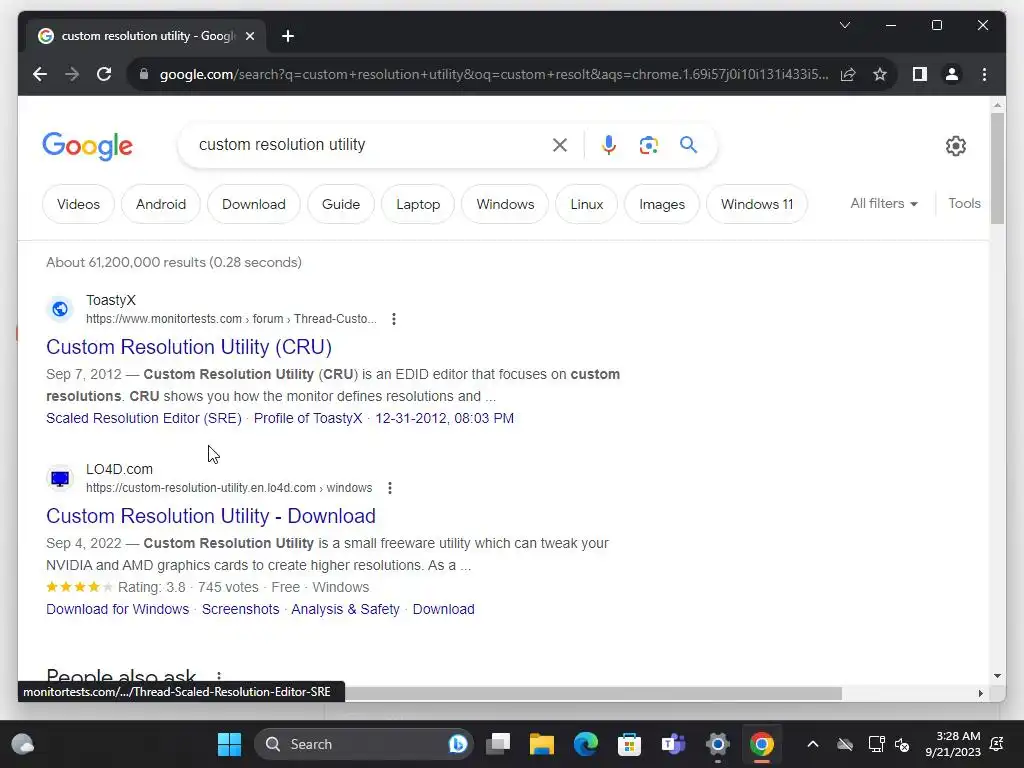This screenshot has width=1024, height=768.
Task: Open search Tools
Action: (964, 204)
